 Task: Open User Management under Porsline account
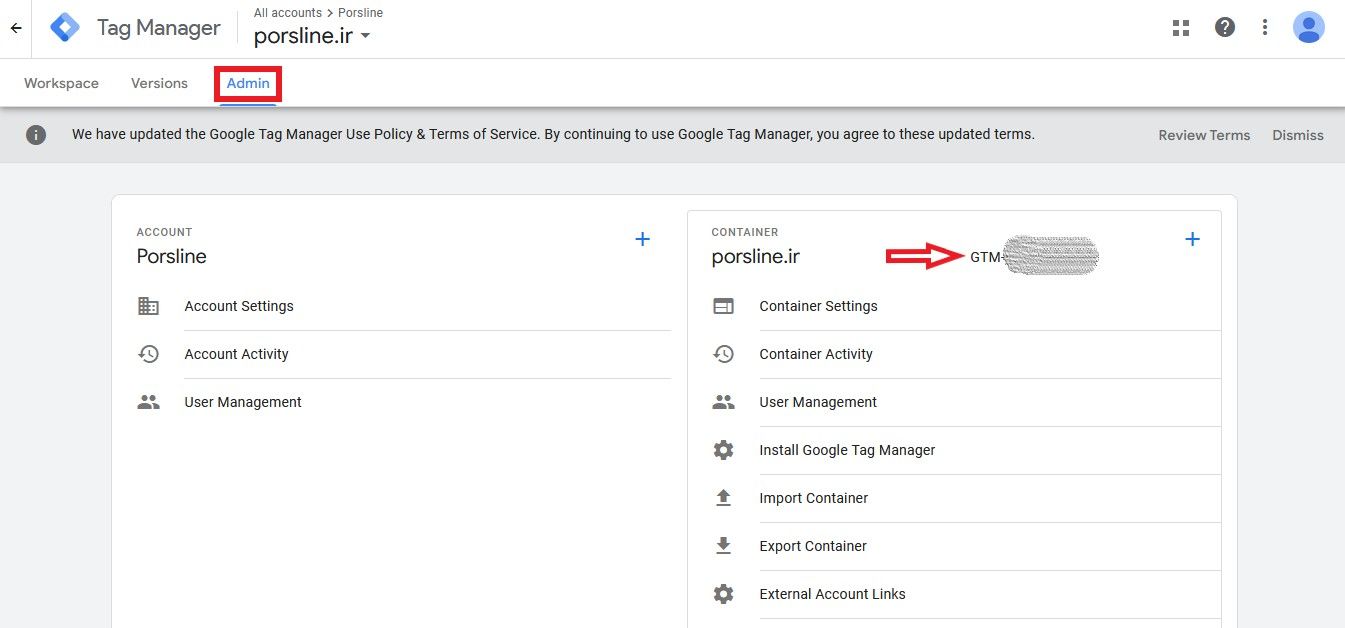point(243,402)
